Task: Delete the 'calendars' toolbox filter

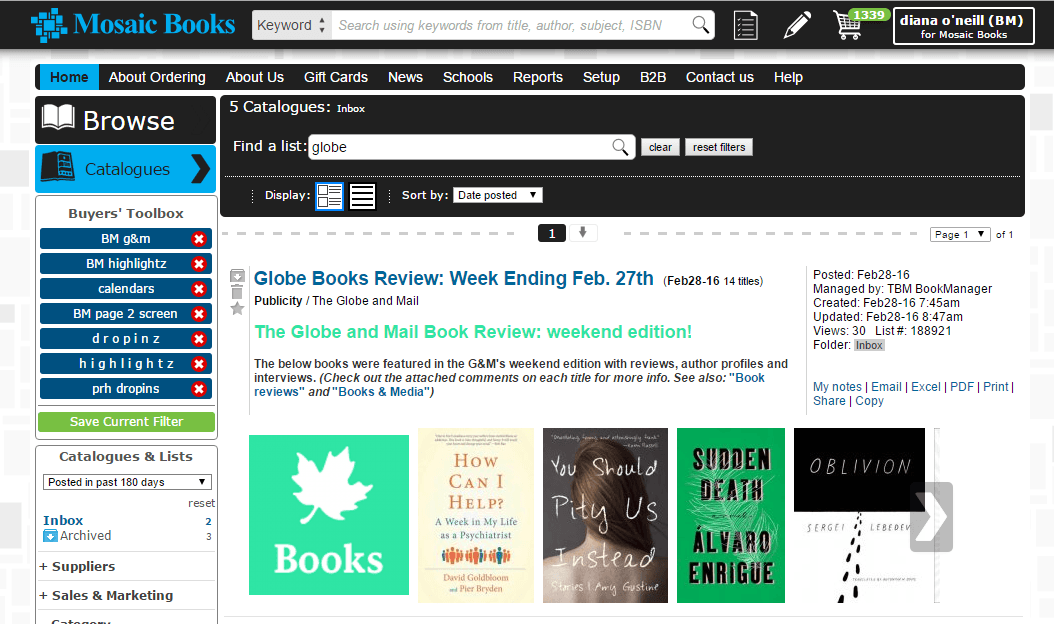Action: [x=199, y=289]
